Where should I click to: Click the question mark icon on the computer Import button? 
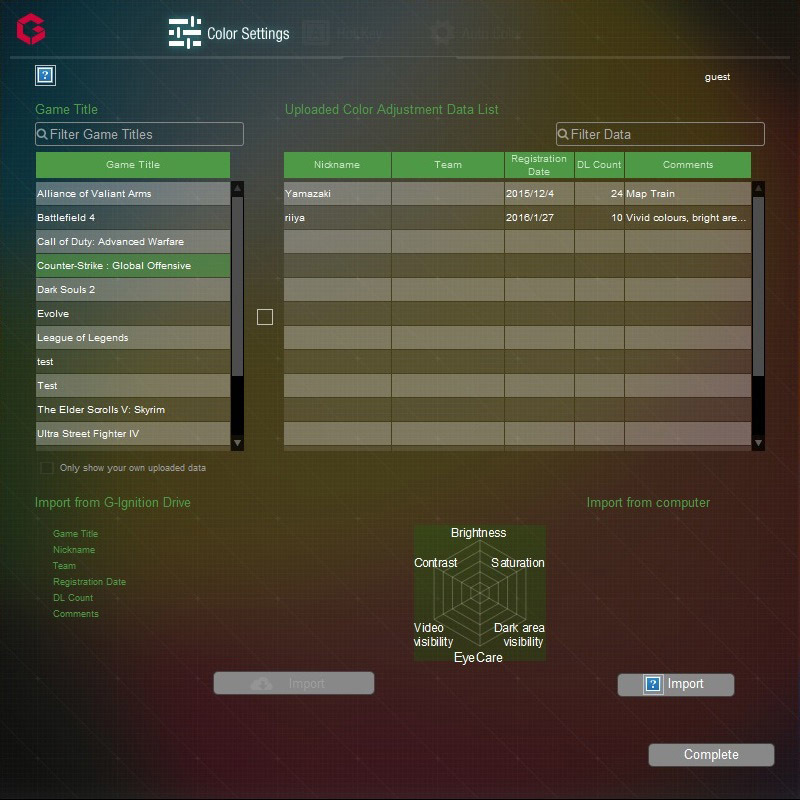pos(653,684)
